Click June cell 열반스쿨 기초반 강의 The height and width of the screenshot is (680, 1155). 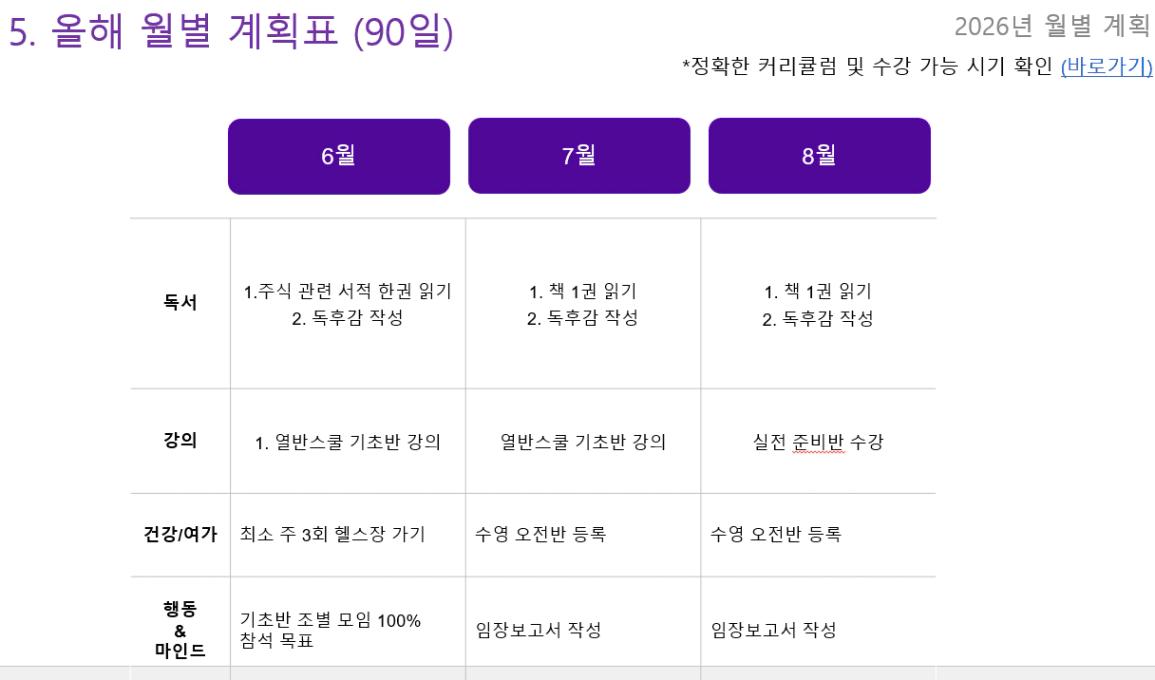[348, 442]
